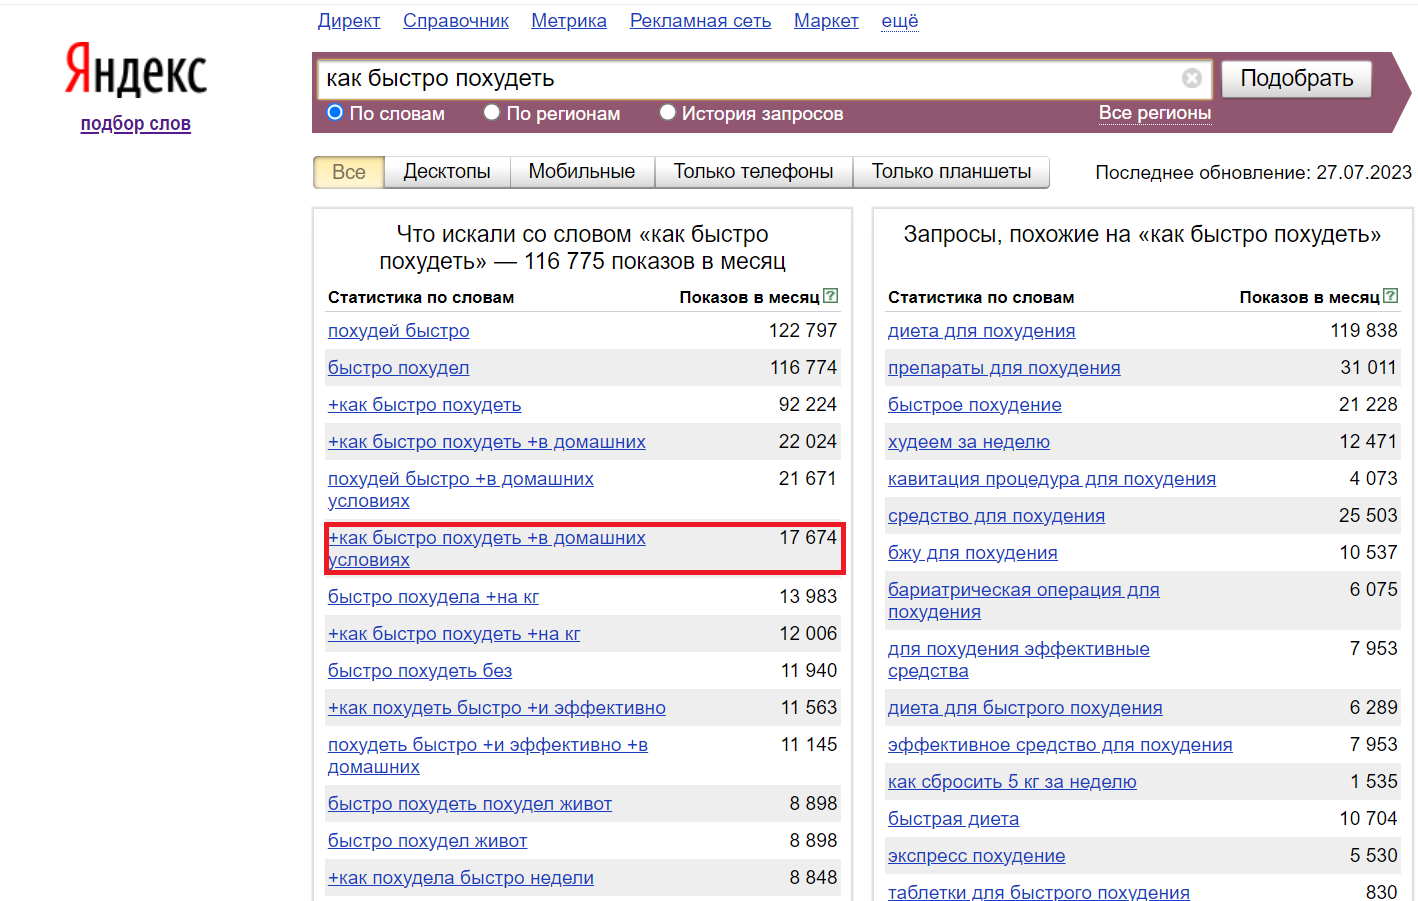Open the 'худеем за неделю' link
The height and width of the screenshot is (901, 1418).
pyautogui.click(x=969, y=442)
